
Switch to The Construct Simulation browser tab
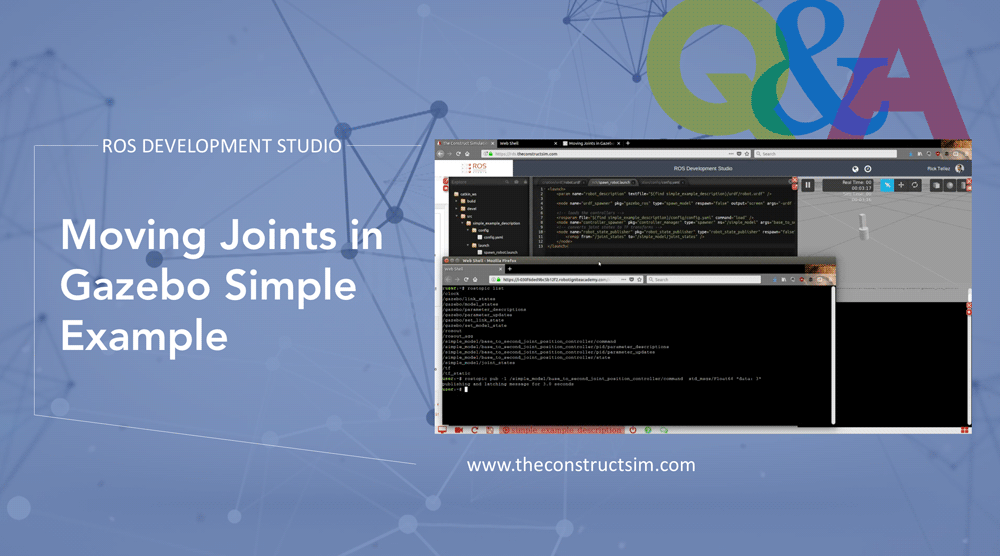click(465, 143)
